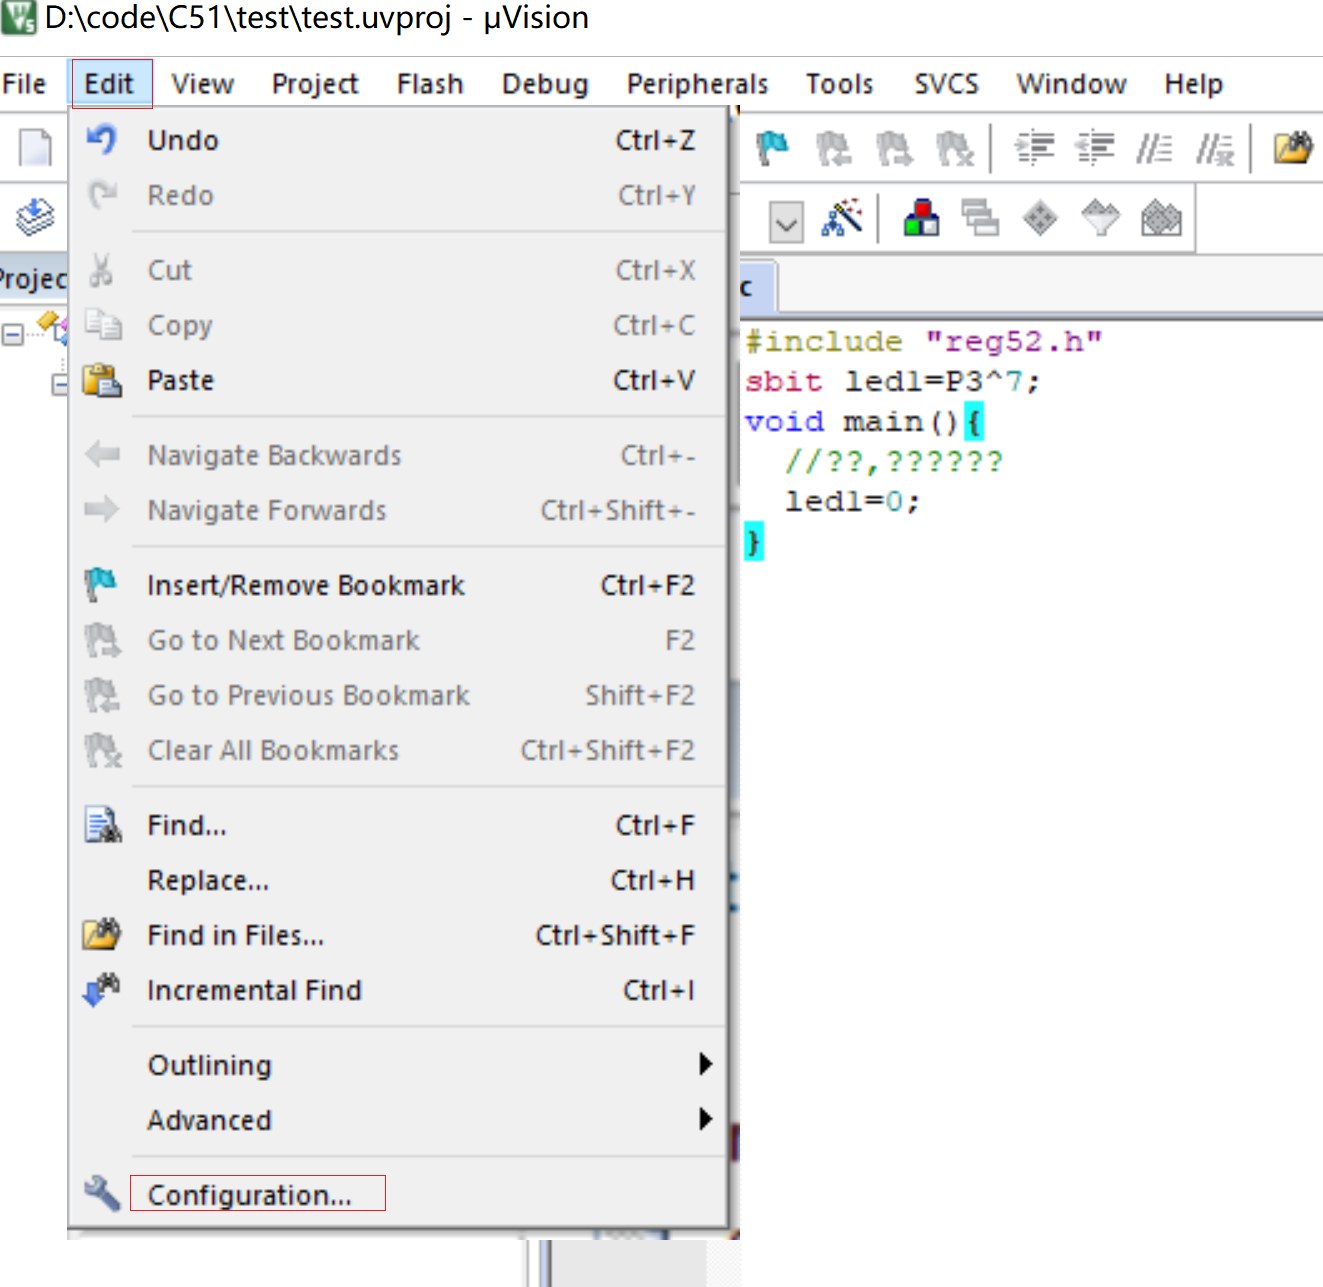Image resolution: width=1323 pixels, height=1287 pixels.
Task: Choose Find in Files... menu entry
Action: pyautogui.click(x=398, y=935)
